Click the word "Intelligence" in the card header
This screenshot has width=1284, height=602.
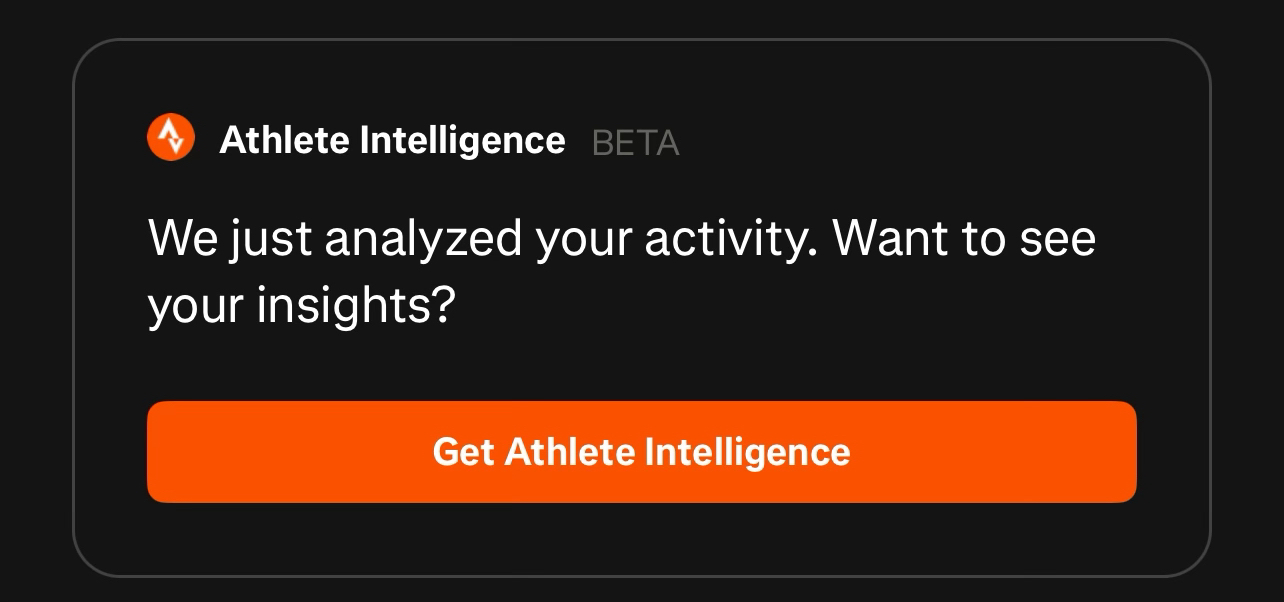[462, 140]
